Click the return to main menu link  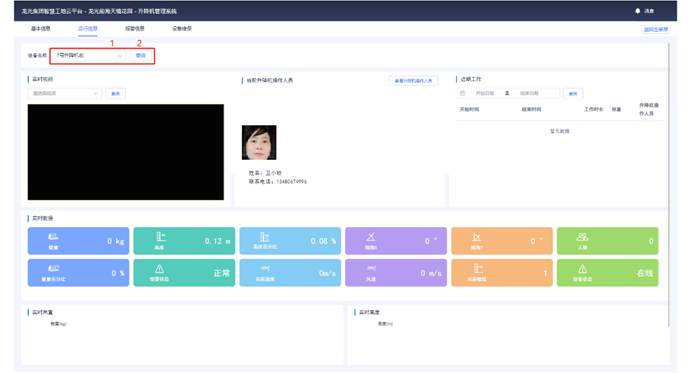click(656, 30)
